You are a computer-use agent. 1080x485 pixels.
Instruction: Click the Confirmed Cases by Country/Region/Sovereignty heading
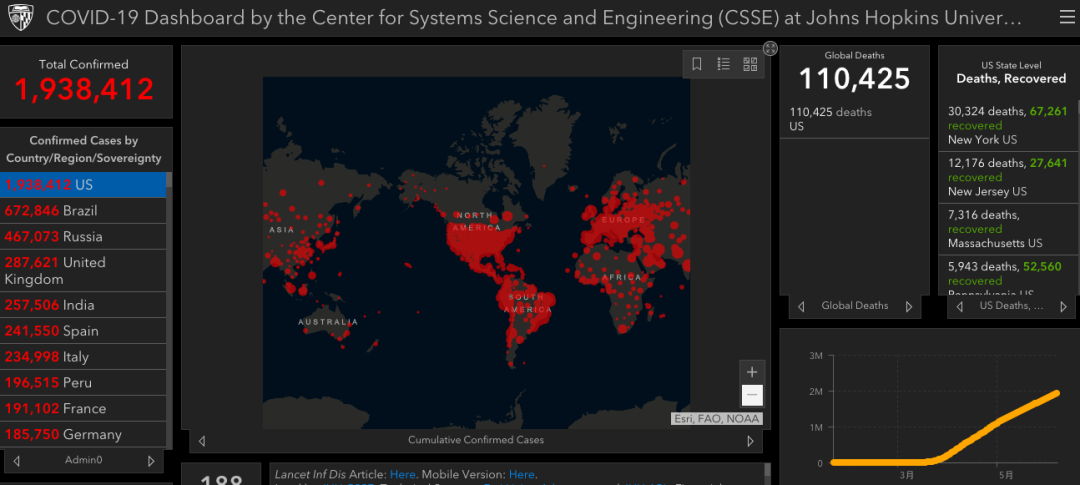click(x=83, y=149)
